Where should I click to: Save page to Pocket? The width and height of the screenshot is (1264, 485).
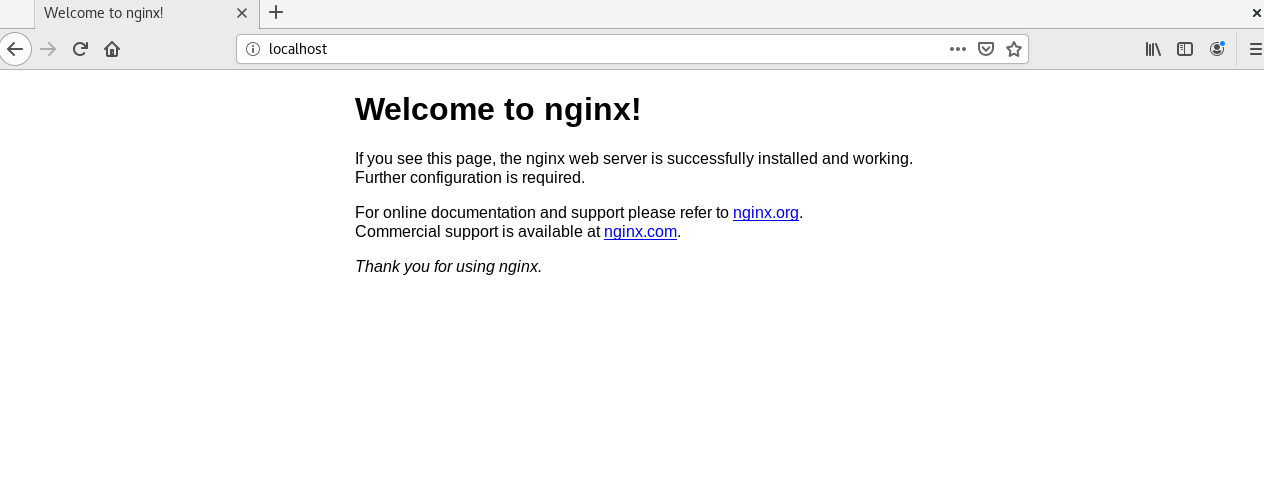pyautogui.click(x=986, y=49)
